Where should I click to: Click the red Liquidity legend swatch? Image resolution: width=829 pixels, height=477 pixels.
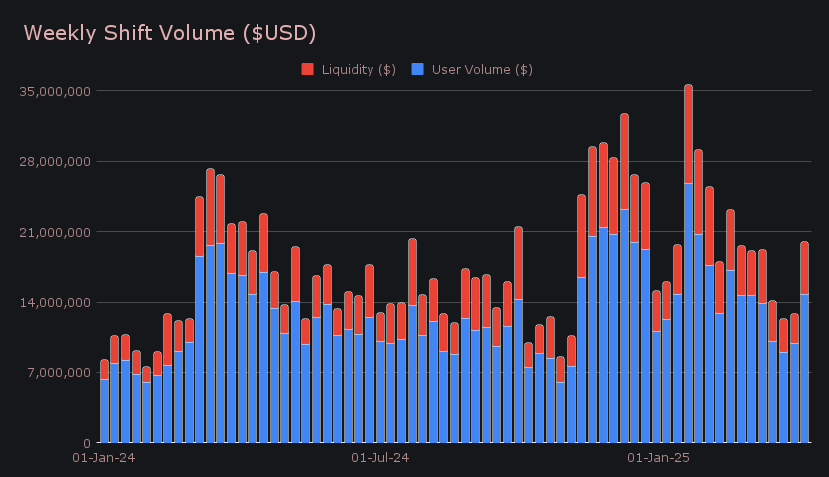[x=307, y=69]
